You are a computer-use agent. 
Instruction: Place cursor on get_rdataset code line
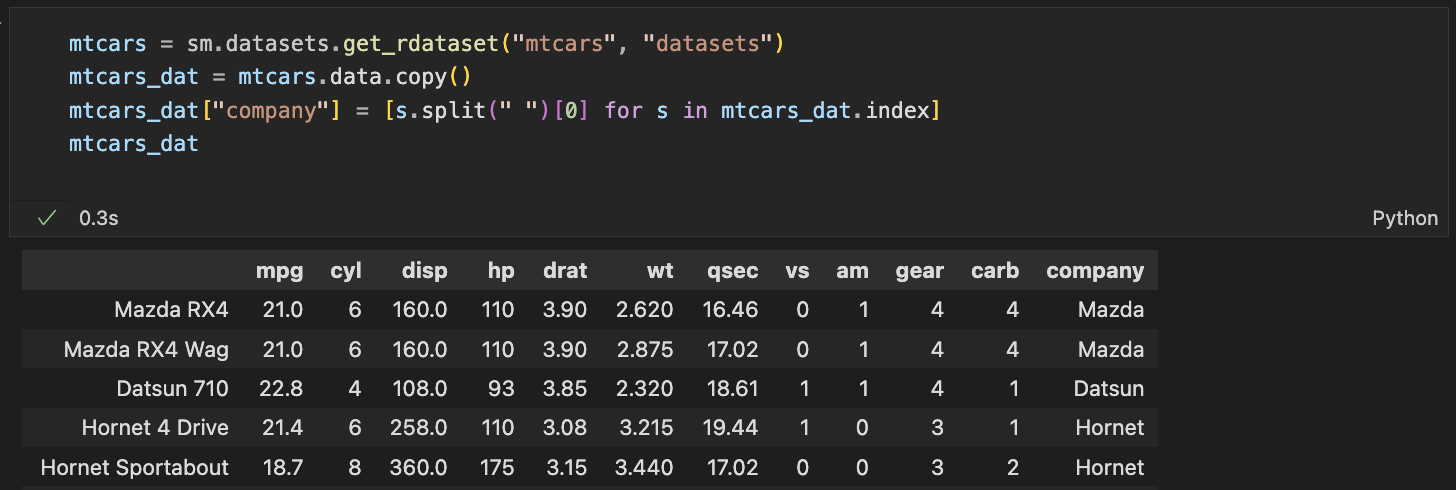point(427,43)
